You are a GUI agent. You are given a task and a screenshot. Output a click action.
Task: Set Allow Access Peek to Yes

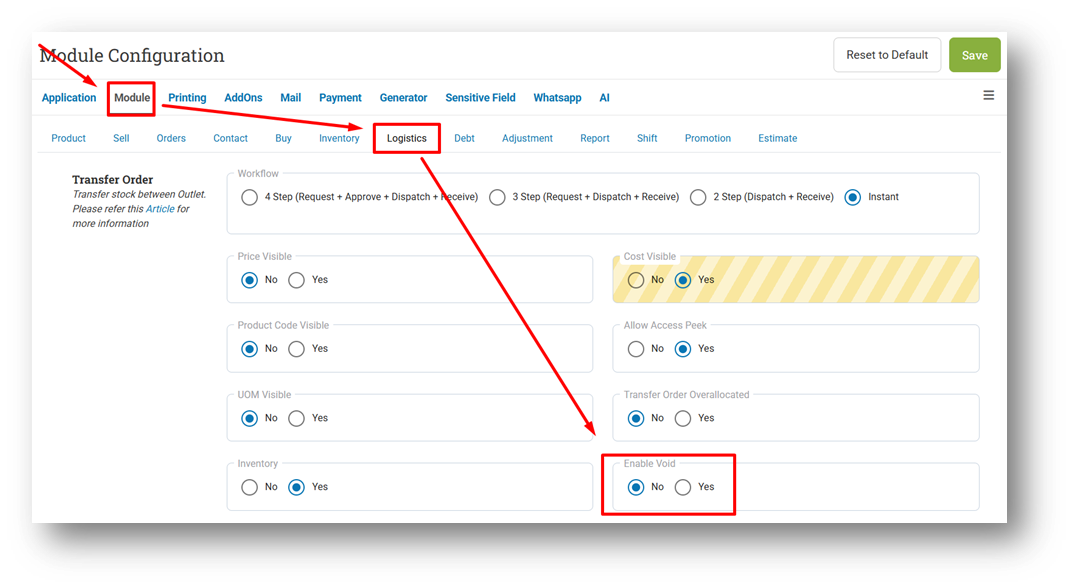point(682,349)
